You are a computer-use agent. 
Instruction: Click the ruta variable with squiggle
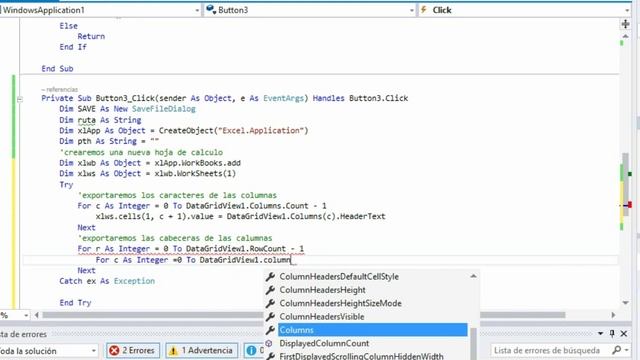pos(86,120)
